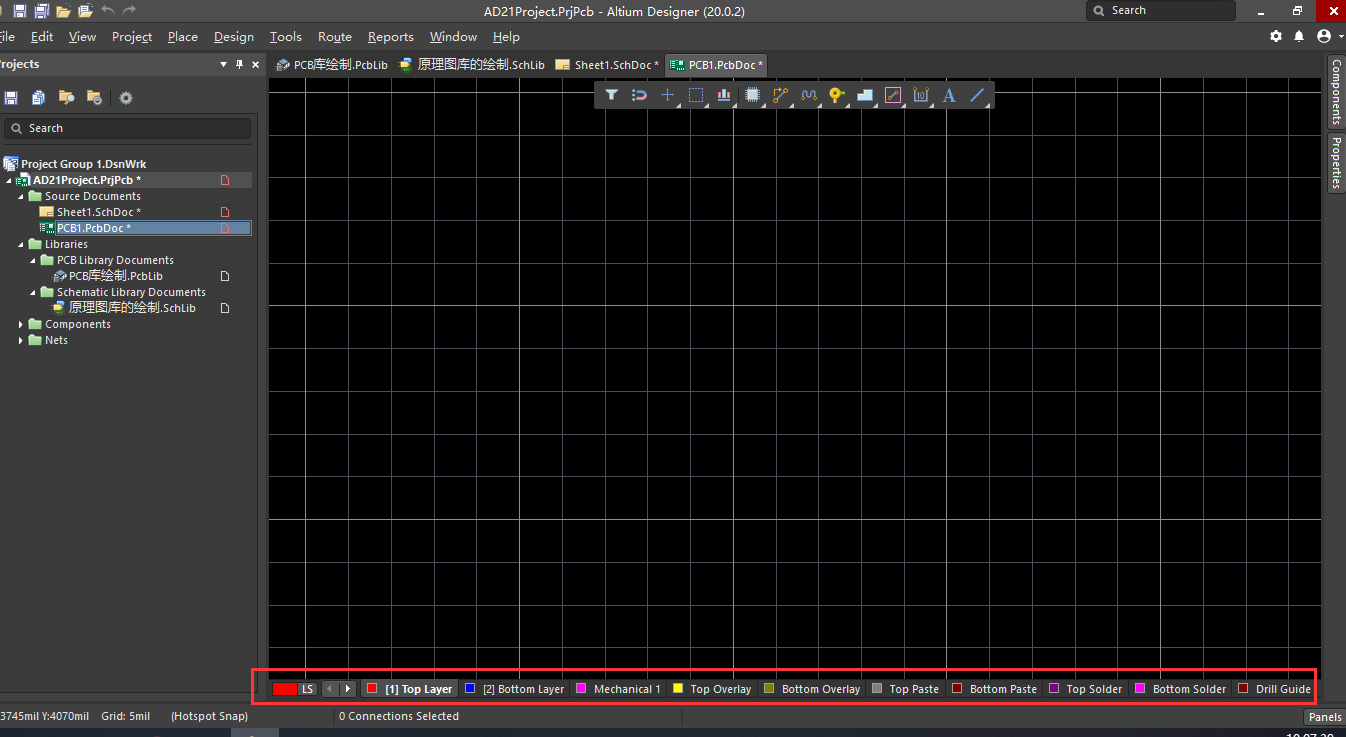The image size is (1346, 737).
Task: Collapse the Source Documents folder
Action: click(x=21, y=196)
